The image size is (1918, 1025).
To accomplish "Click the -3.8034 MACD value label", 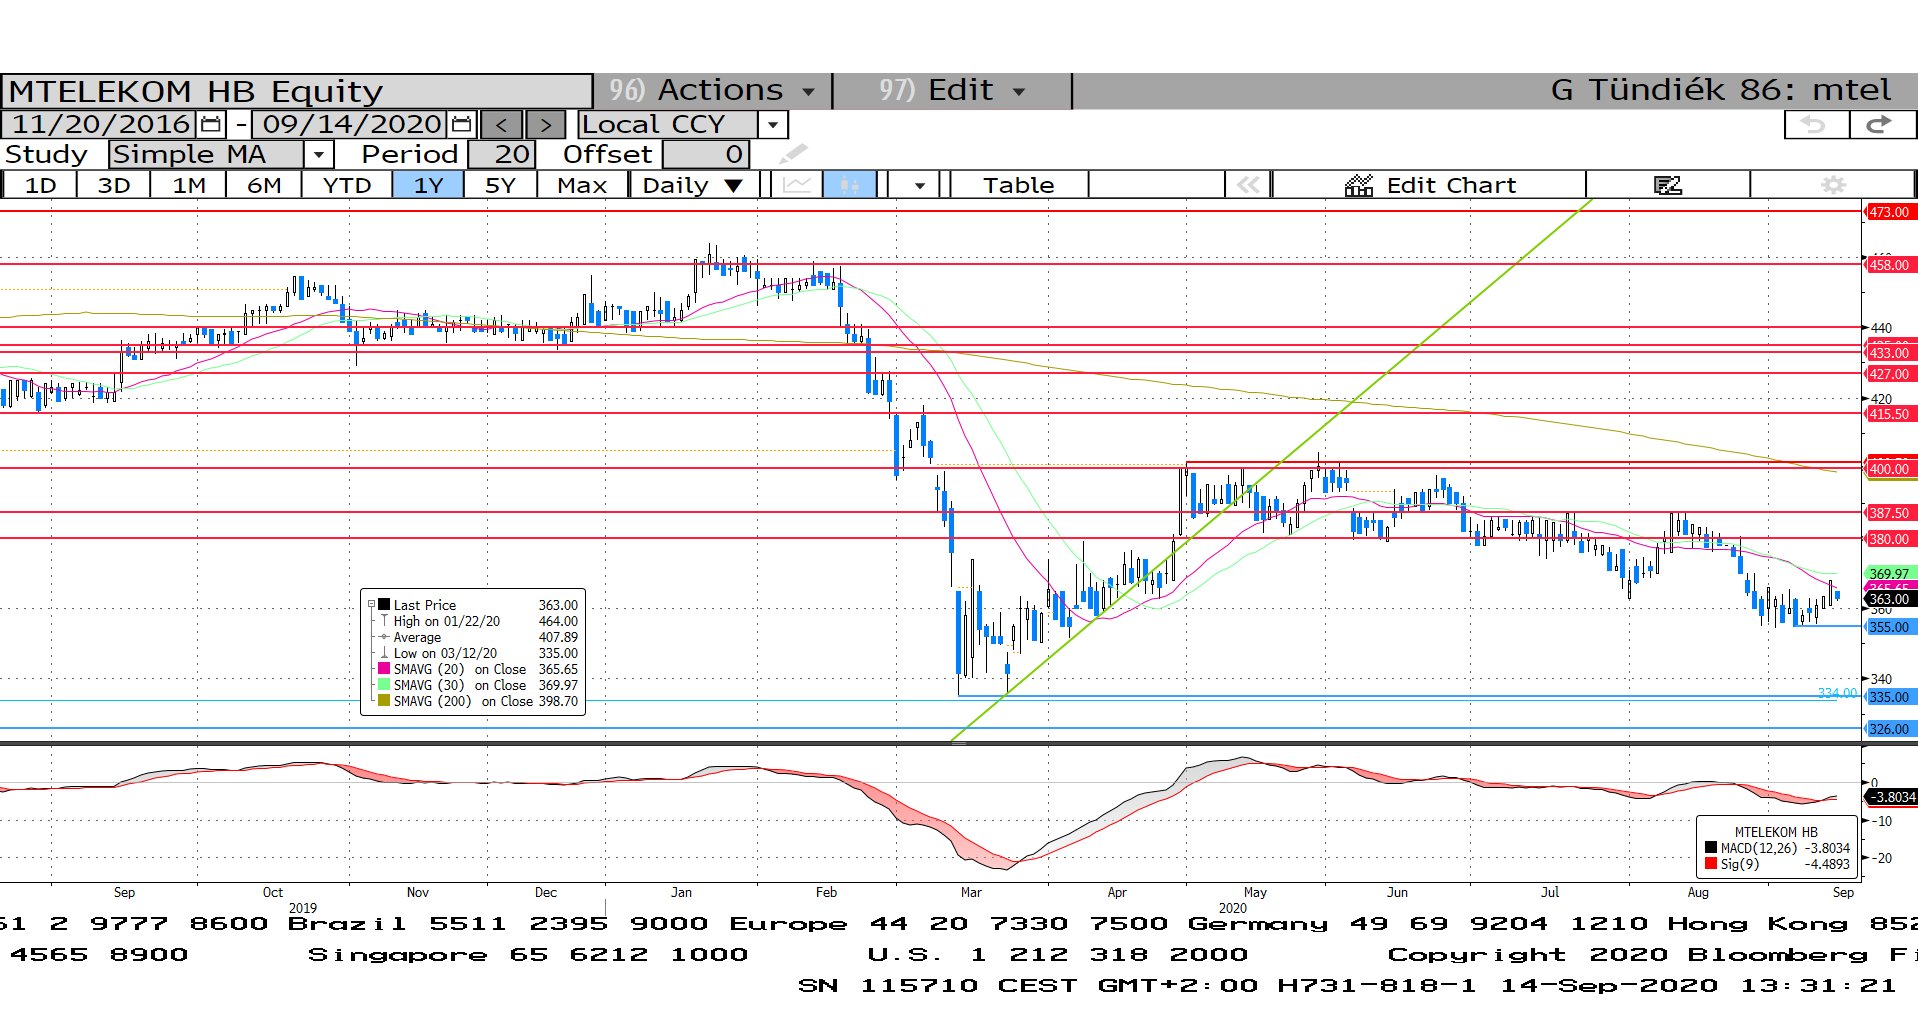I will pyautogui.click(x=1892, y=797).
